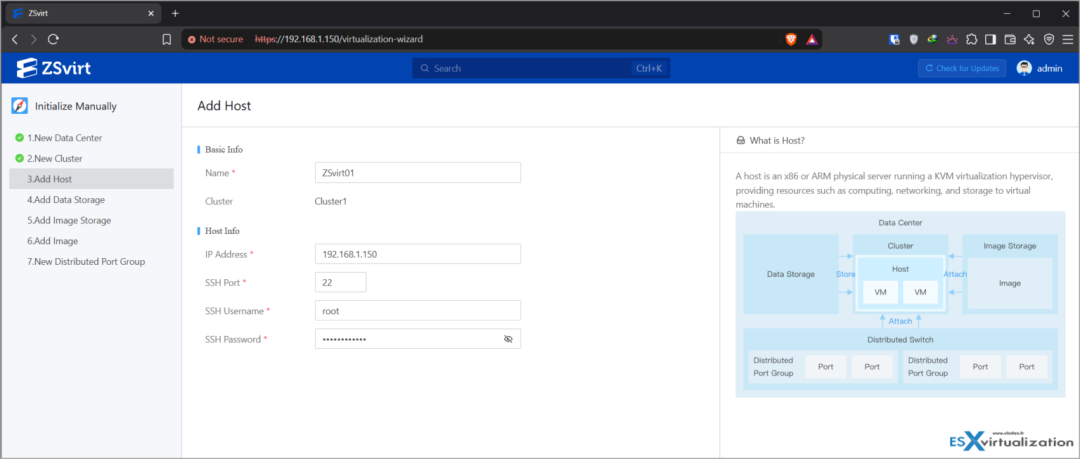Click the admin user avatar icon
This screenshot has width=1080, height=459.
1024,68
